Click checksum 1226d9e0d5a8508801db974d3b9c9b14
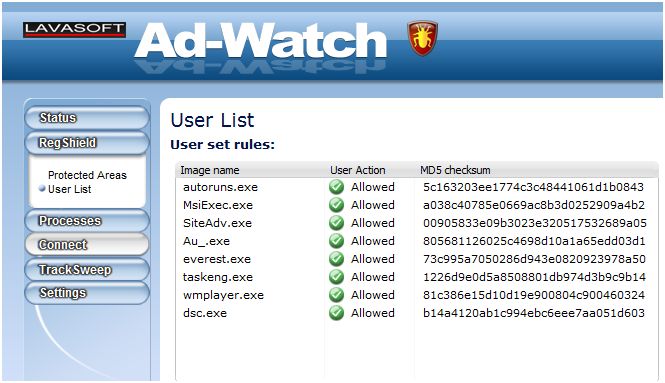 pos(534,277)
